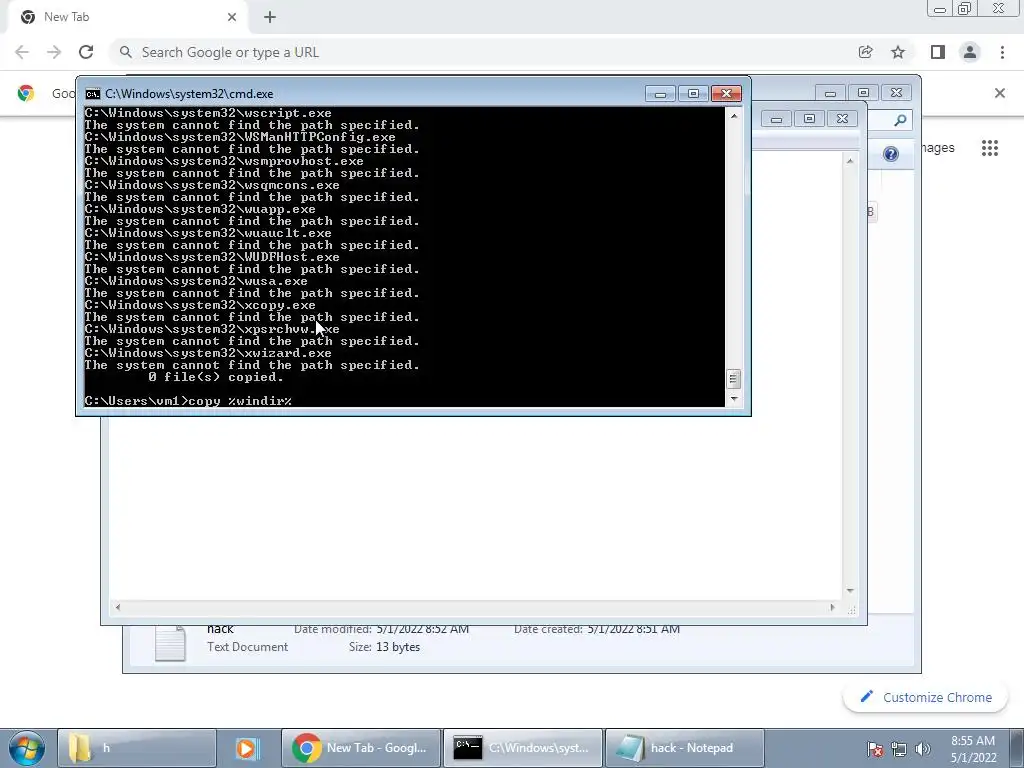This screenshot has height=768, width=1024.
Task: Share this page from the address bar
Action: [865, 52]
